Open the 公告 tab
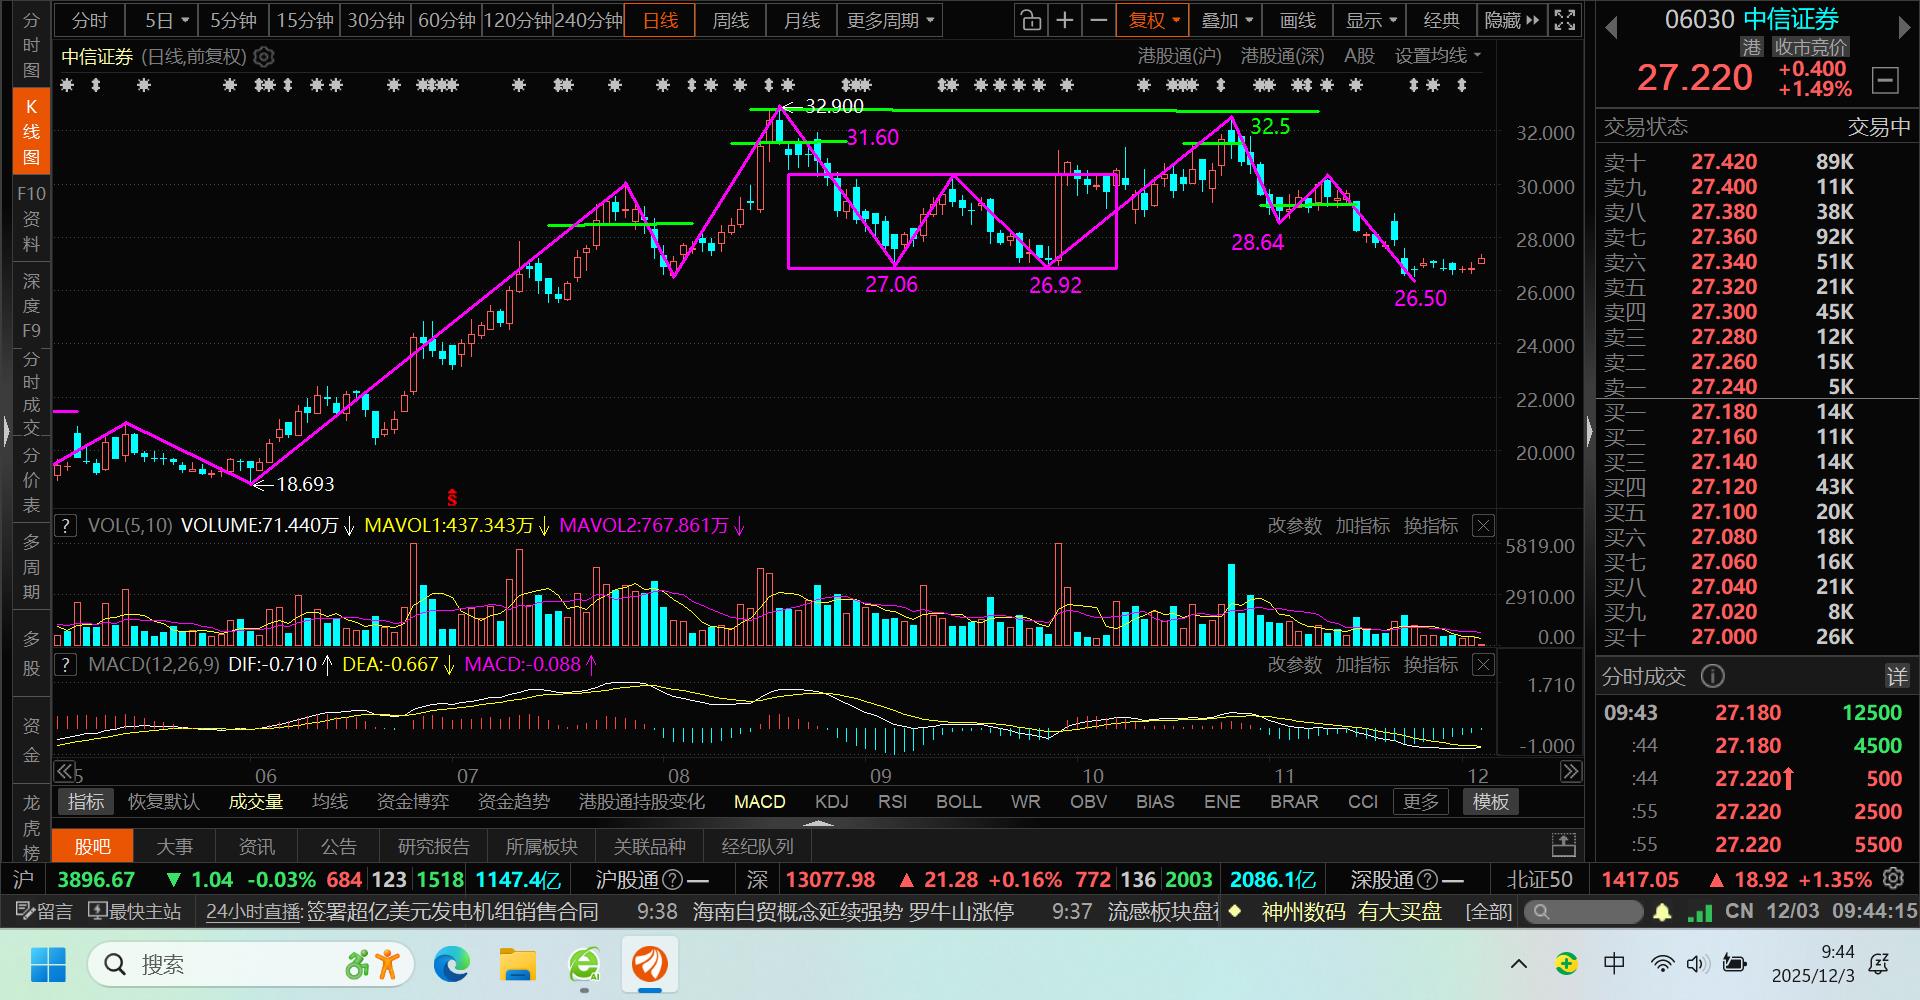This screenshot has width=1920, height=1000. 338,847
